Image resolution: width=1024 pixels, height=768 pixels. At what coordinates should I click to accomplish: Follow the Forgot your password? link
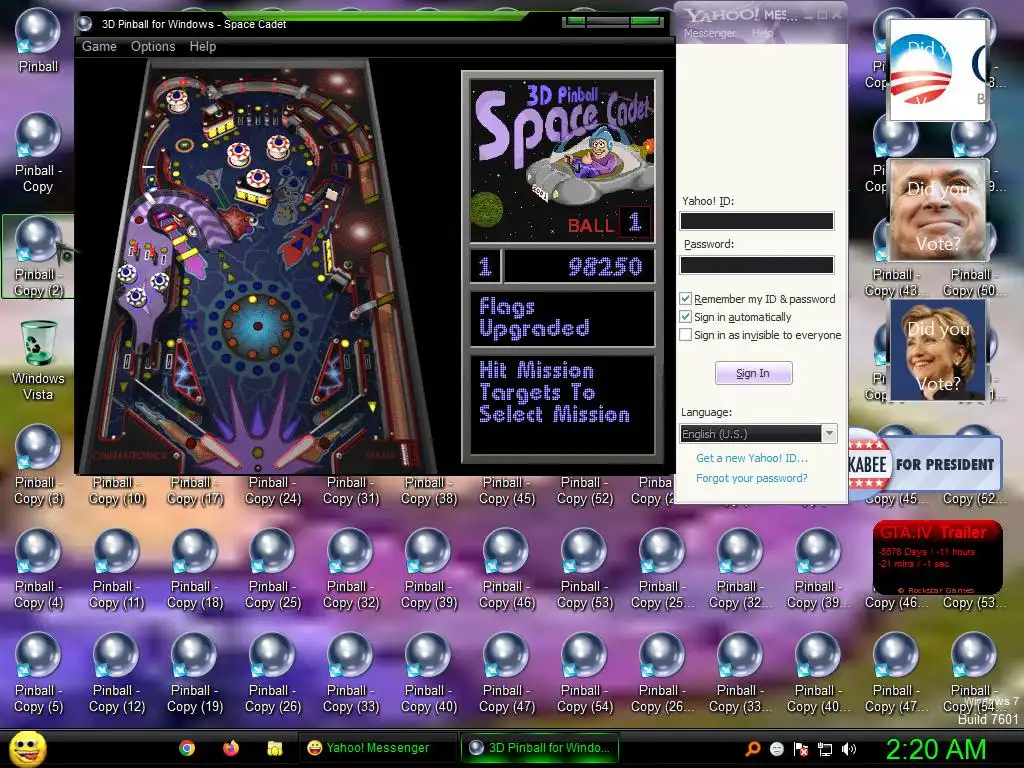point(752,478)
